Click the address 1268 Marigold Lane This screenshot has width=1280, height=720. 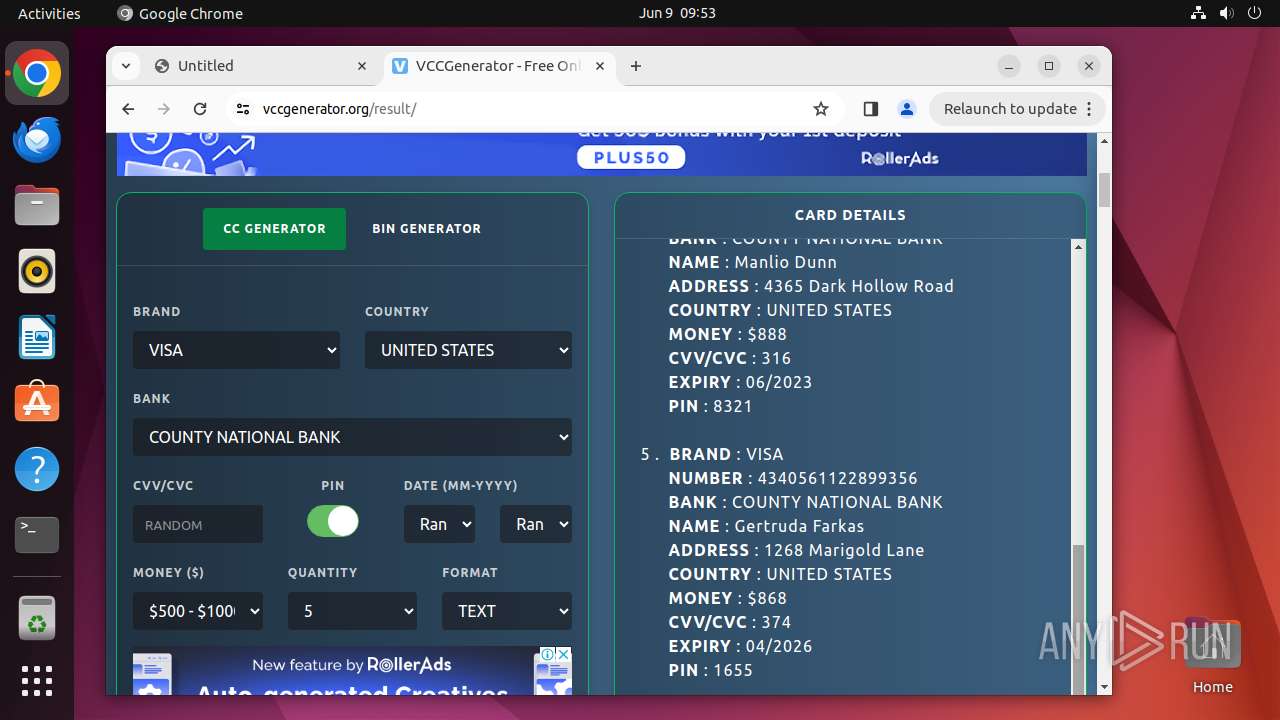(844, 550)
